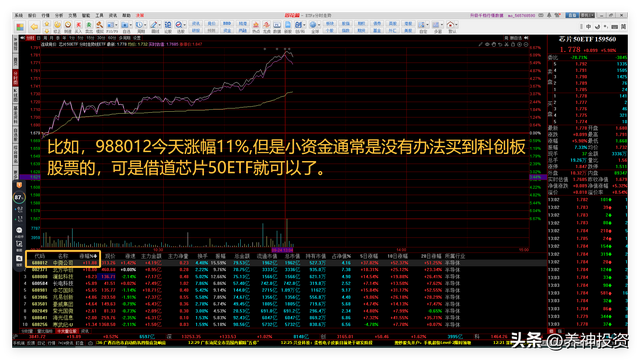Switch to the 30分 period tab

[101, 38]
